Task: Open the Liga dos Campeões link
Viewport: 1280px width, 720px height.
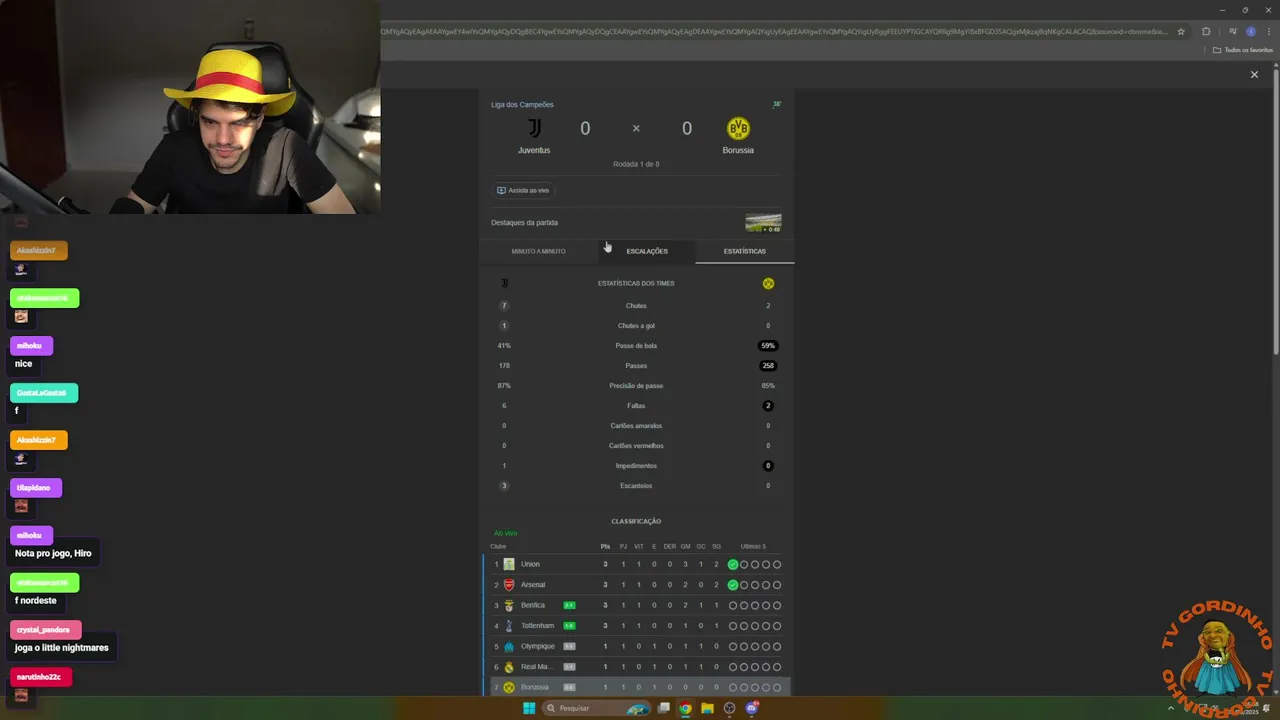Action: pos(522,104)
